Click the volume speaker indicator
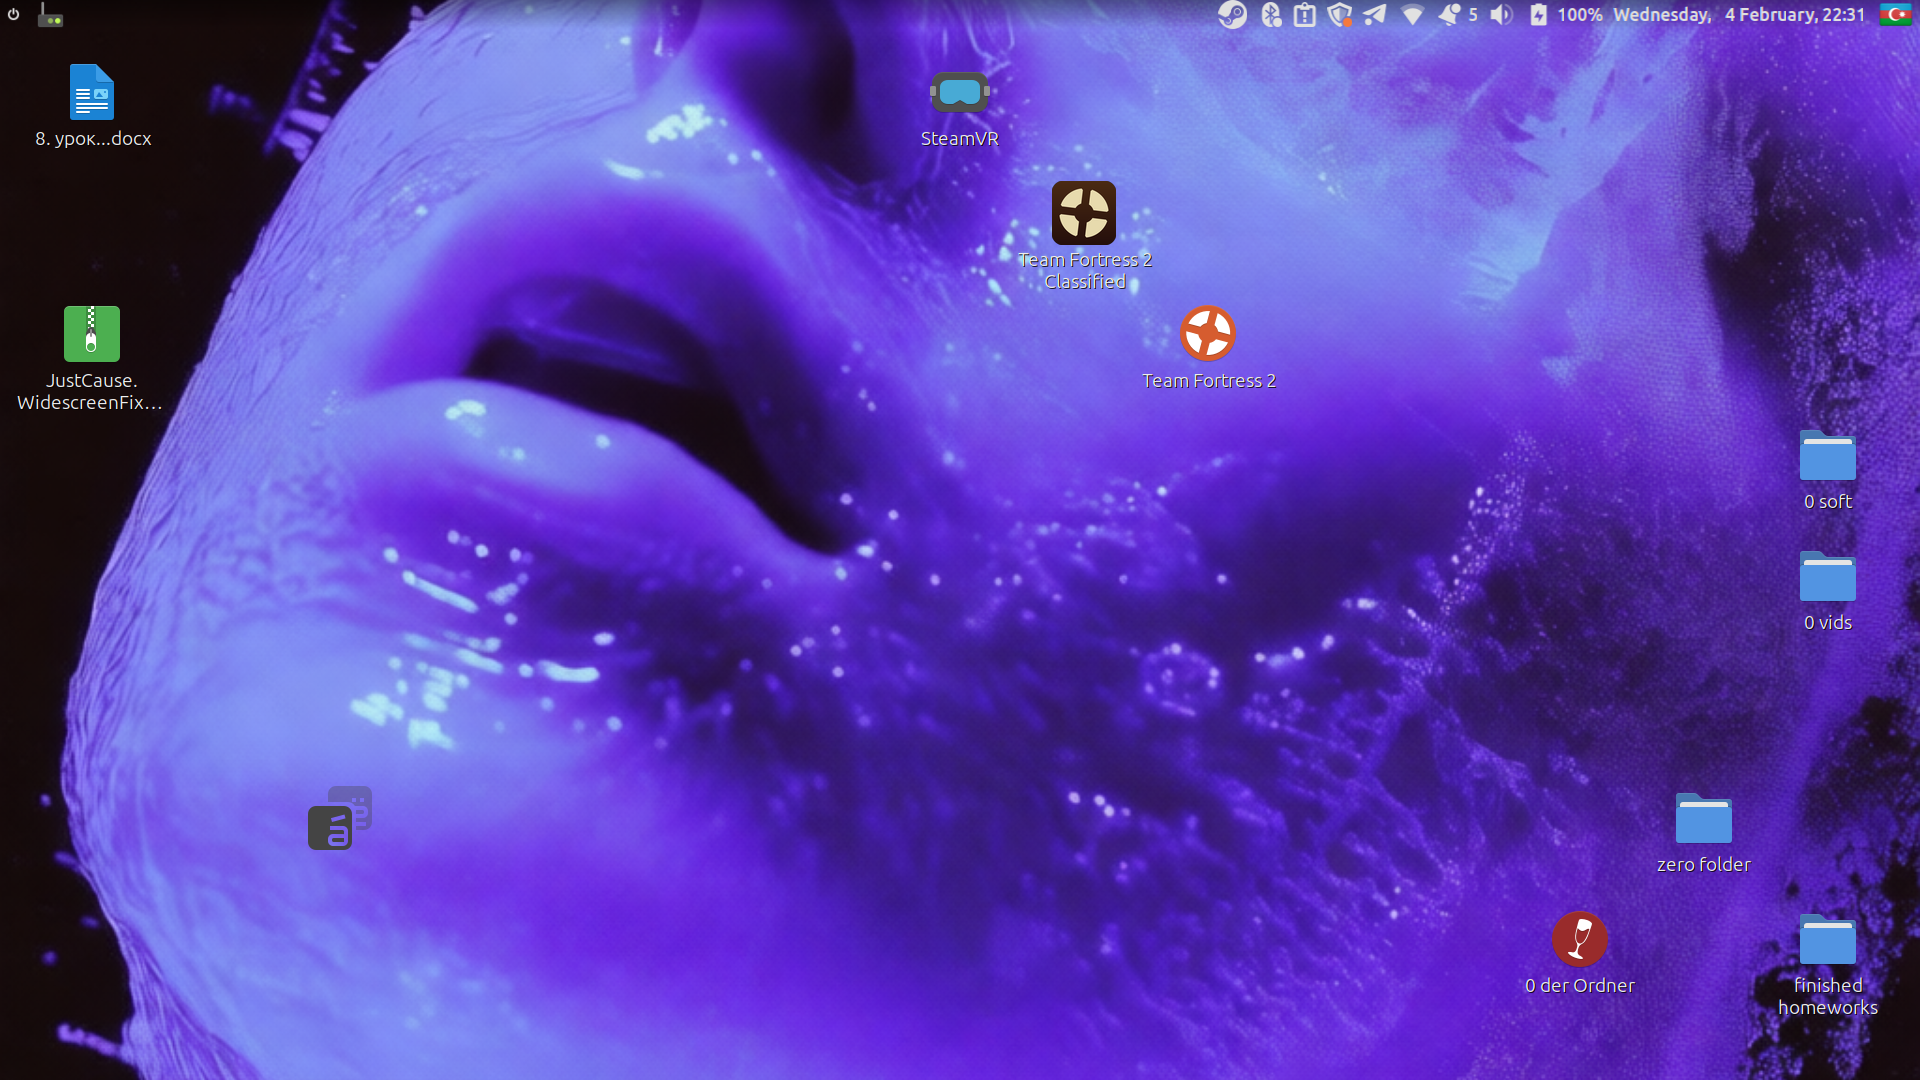This screenshot has height=1080, width=1920. click(1501, 15)
